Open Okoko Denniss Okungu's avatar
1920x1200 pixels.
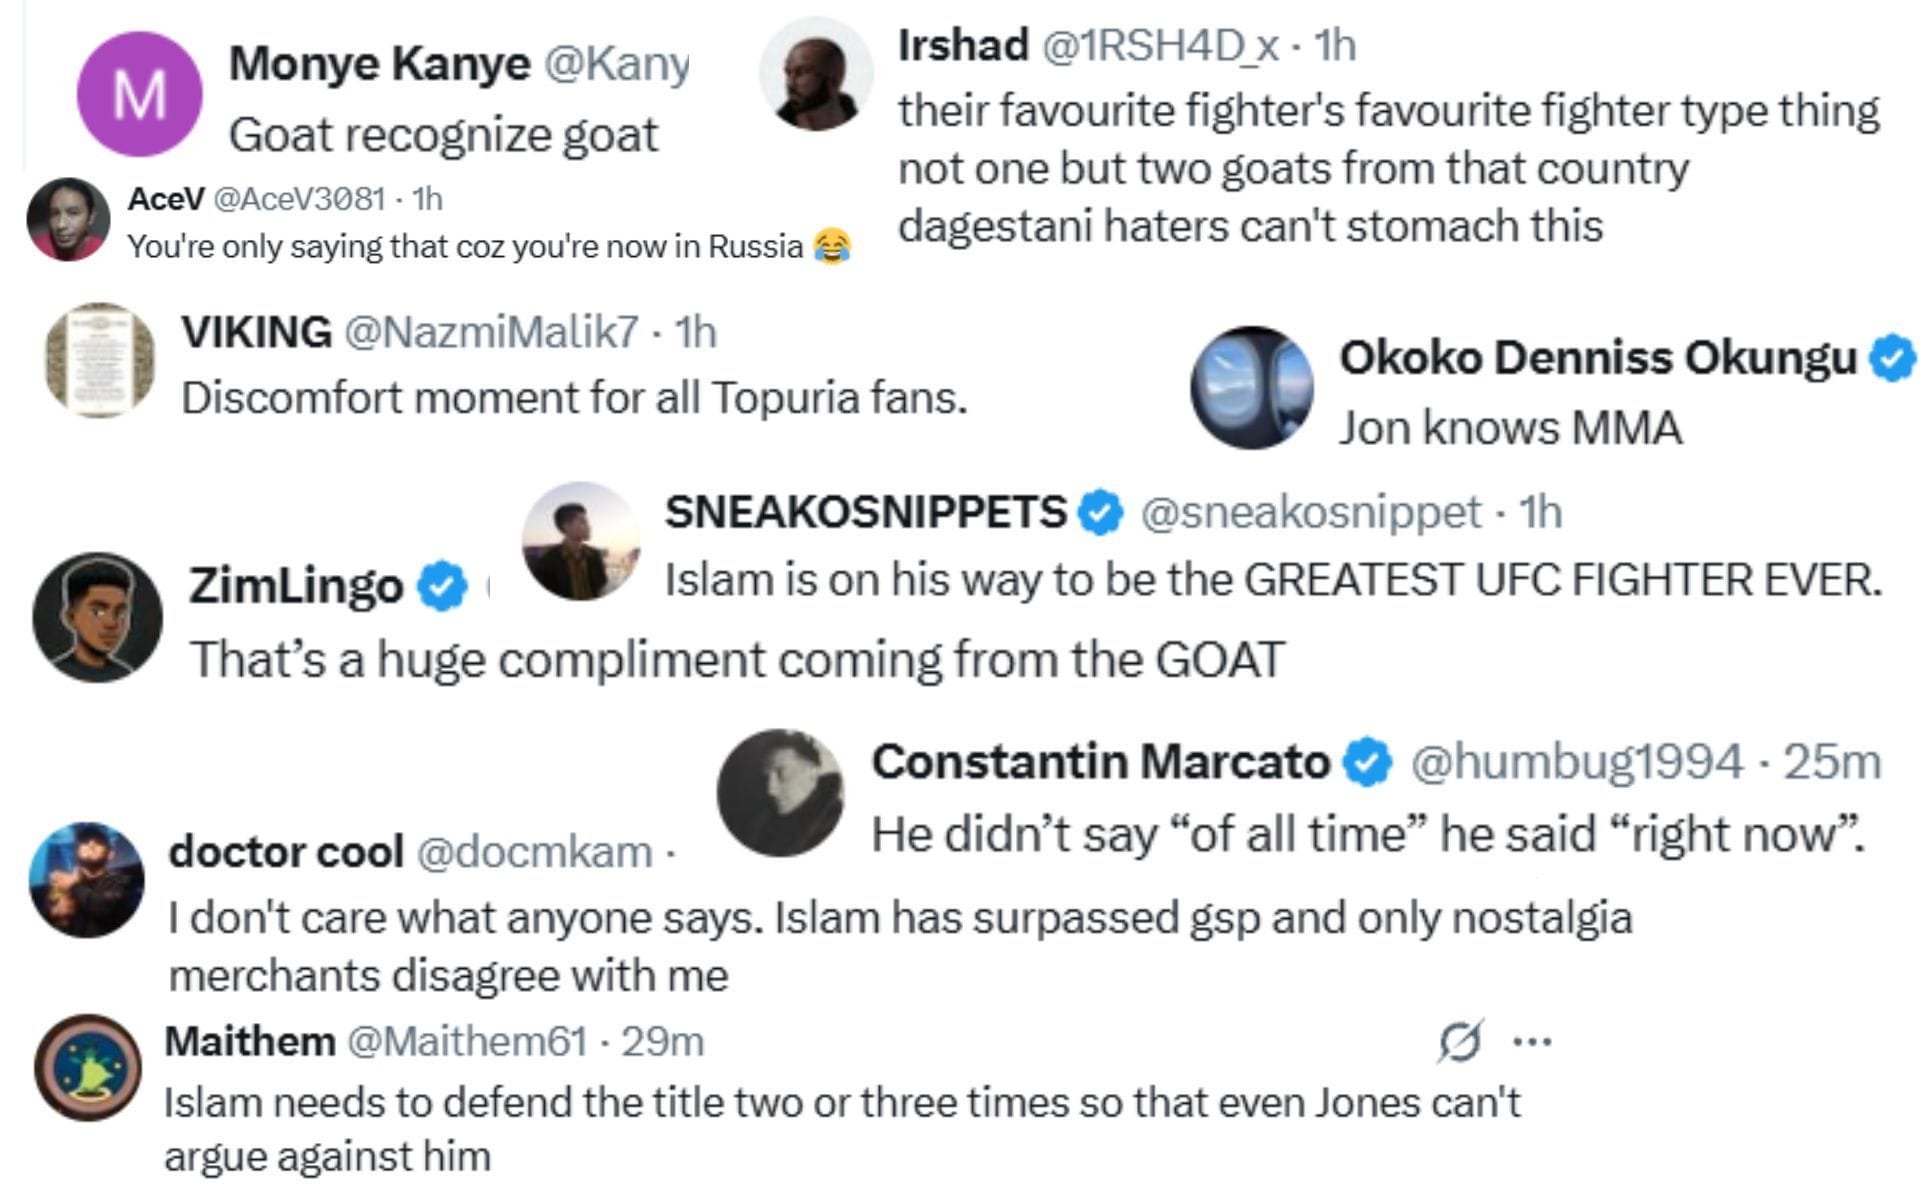pyautogui.click(x=1251, y=387)
